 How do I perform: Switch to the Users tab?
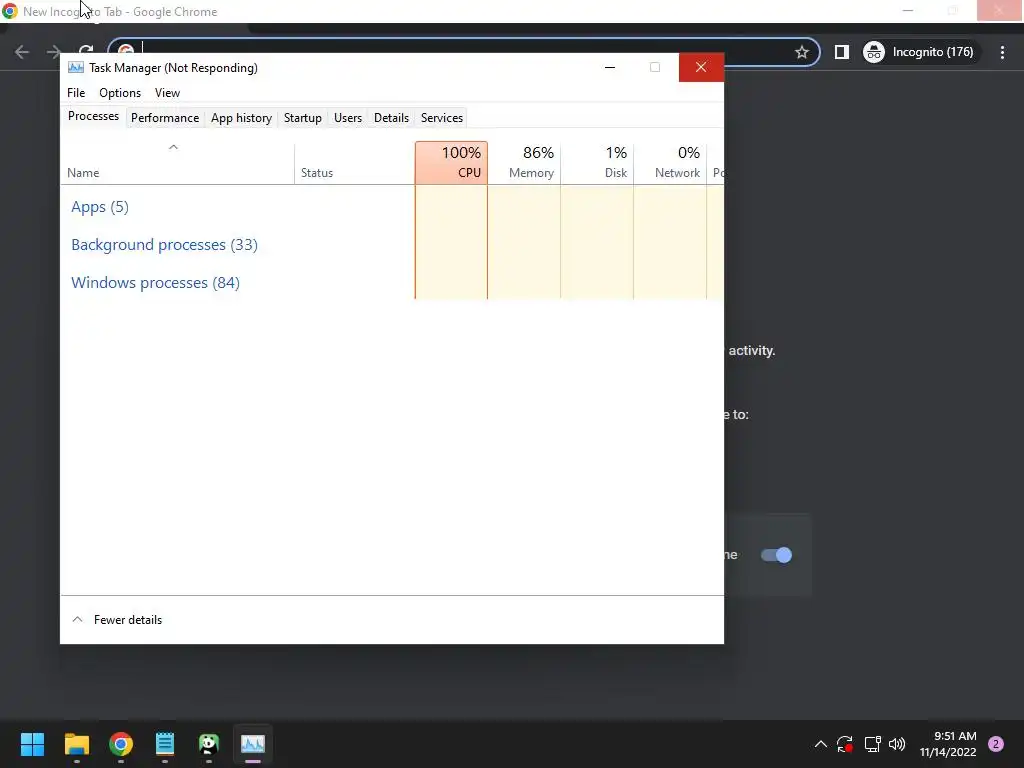[347, 118]
